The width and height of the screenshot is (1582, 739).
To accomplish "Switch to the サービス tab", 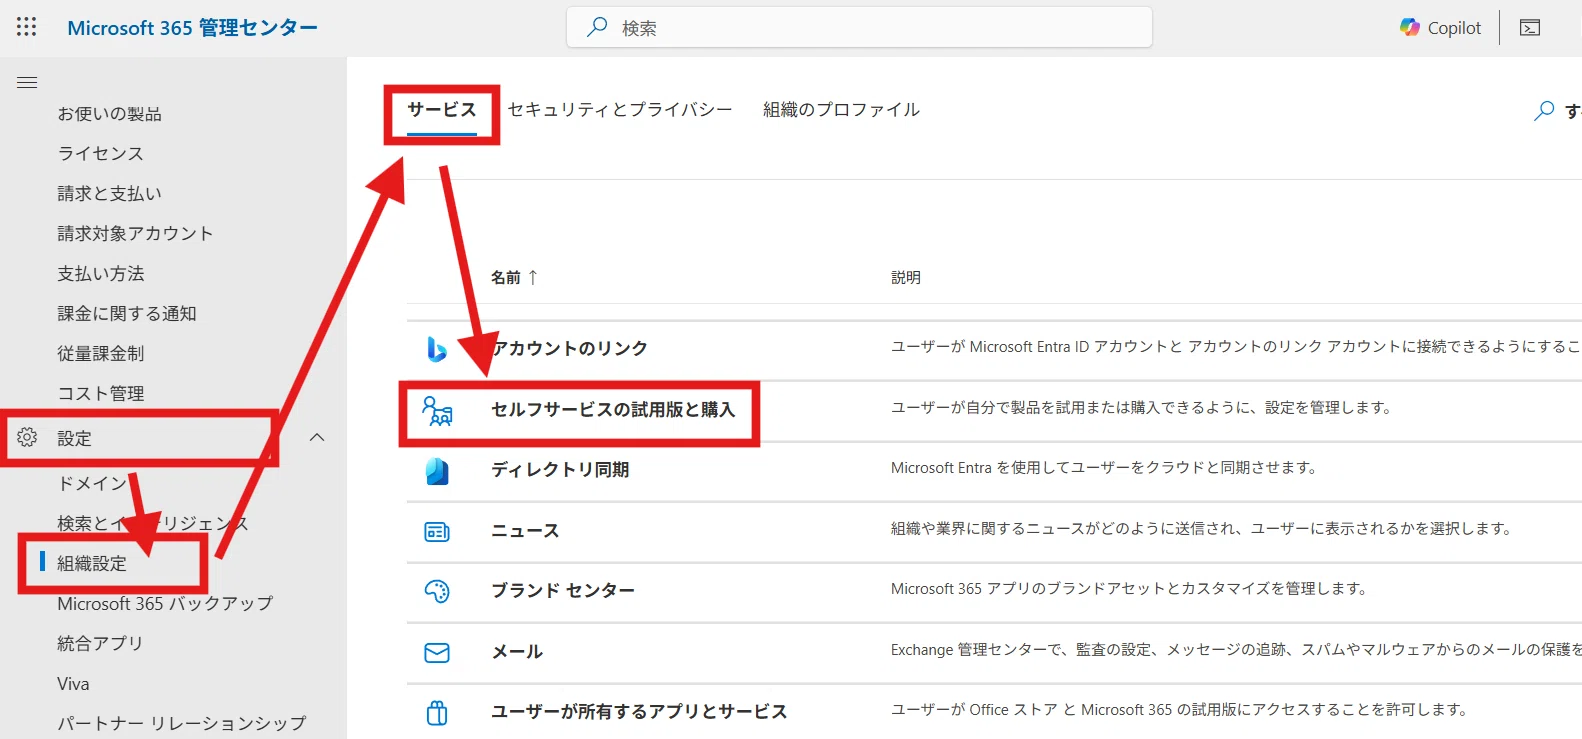I will [x=442, y=110].
